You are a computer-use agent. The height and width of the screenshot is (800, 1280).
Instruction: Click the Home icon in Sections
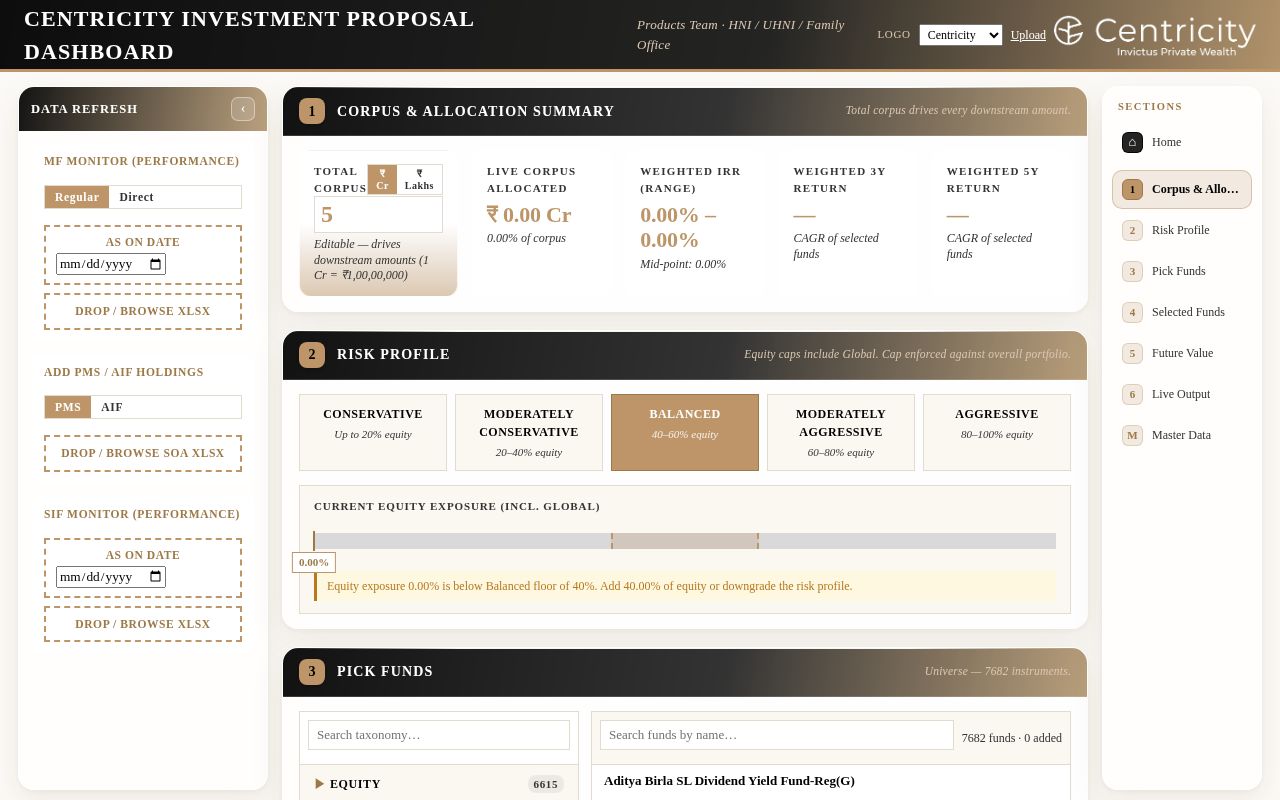tap(1132, 142)
